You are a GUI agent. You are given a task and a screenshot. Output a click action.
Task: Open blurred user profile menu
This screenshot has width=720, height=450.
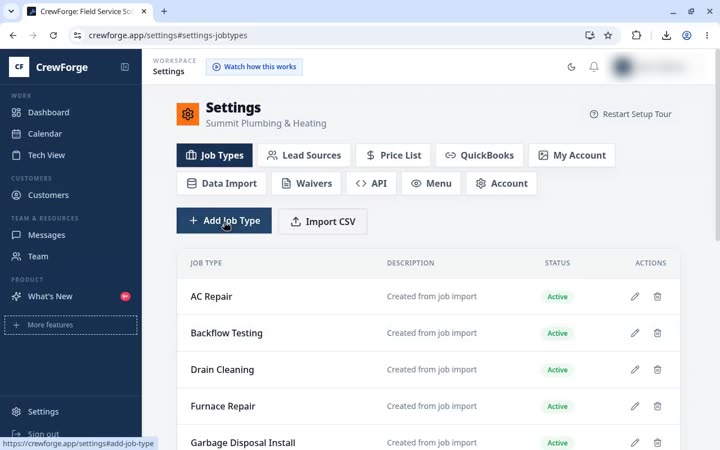(657, 67)
